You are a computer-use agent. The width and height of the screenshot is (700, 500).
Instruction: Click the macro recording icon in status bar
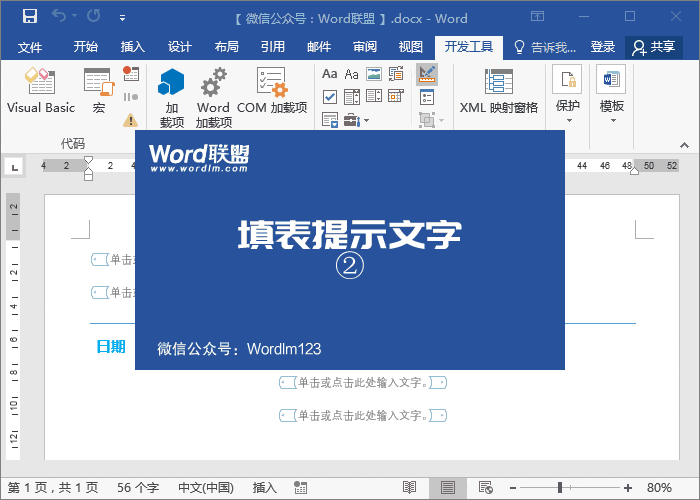pyautogui.click(x=300, y=488)
